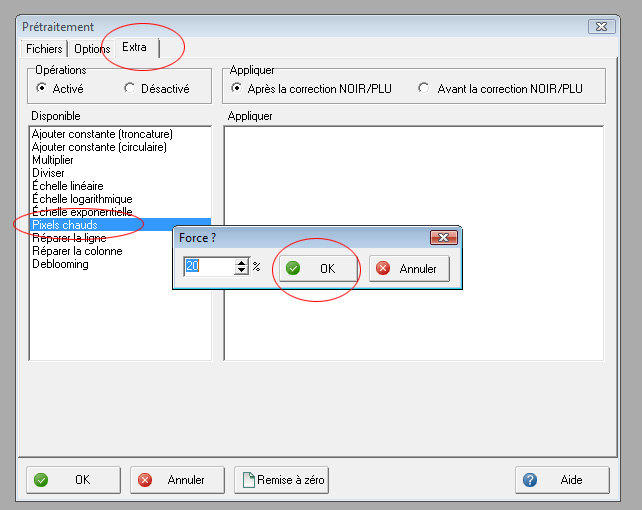Increase Force value with up arrow
642x510 pixels.
(x=242, y=262)
